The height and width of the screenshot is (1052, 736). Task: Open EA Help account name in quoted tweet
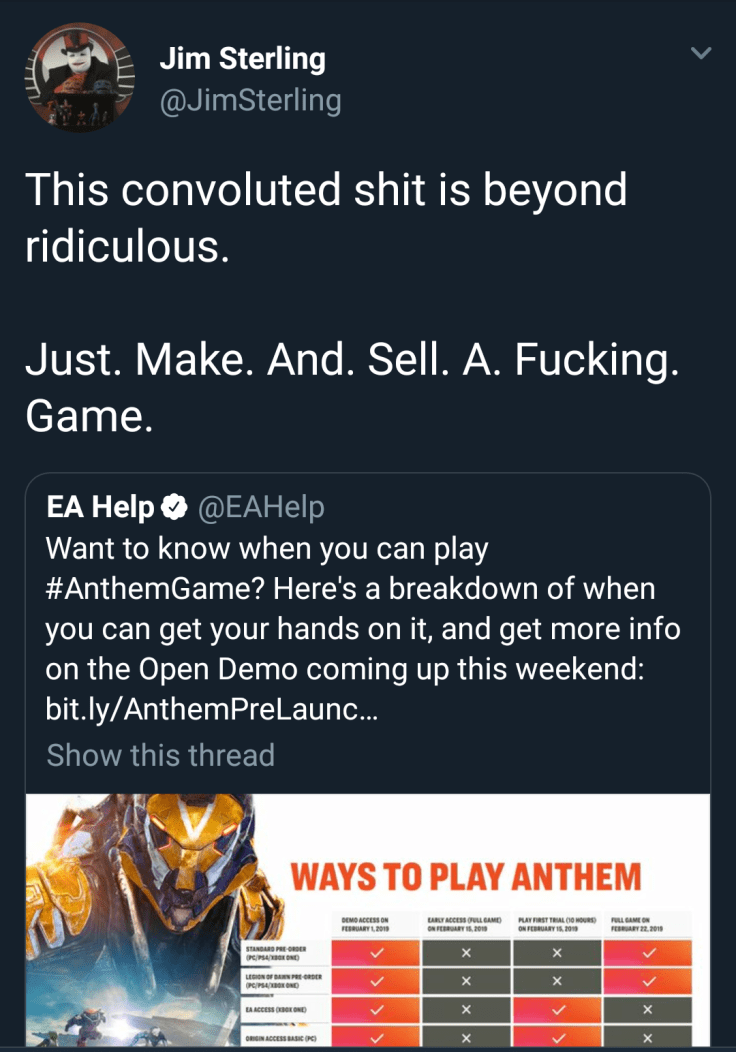[100, 508]
